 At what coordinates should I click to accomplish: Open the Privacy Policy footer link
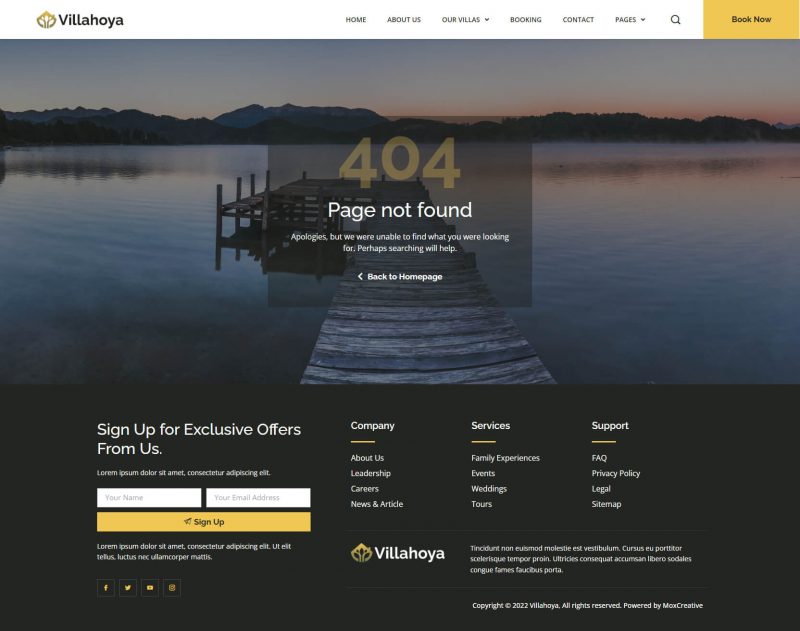pos(615,473)
